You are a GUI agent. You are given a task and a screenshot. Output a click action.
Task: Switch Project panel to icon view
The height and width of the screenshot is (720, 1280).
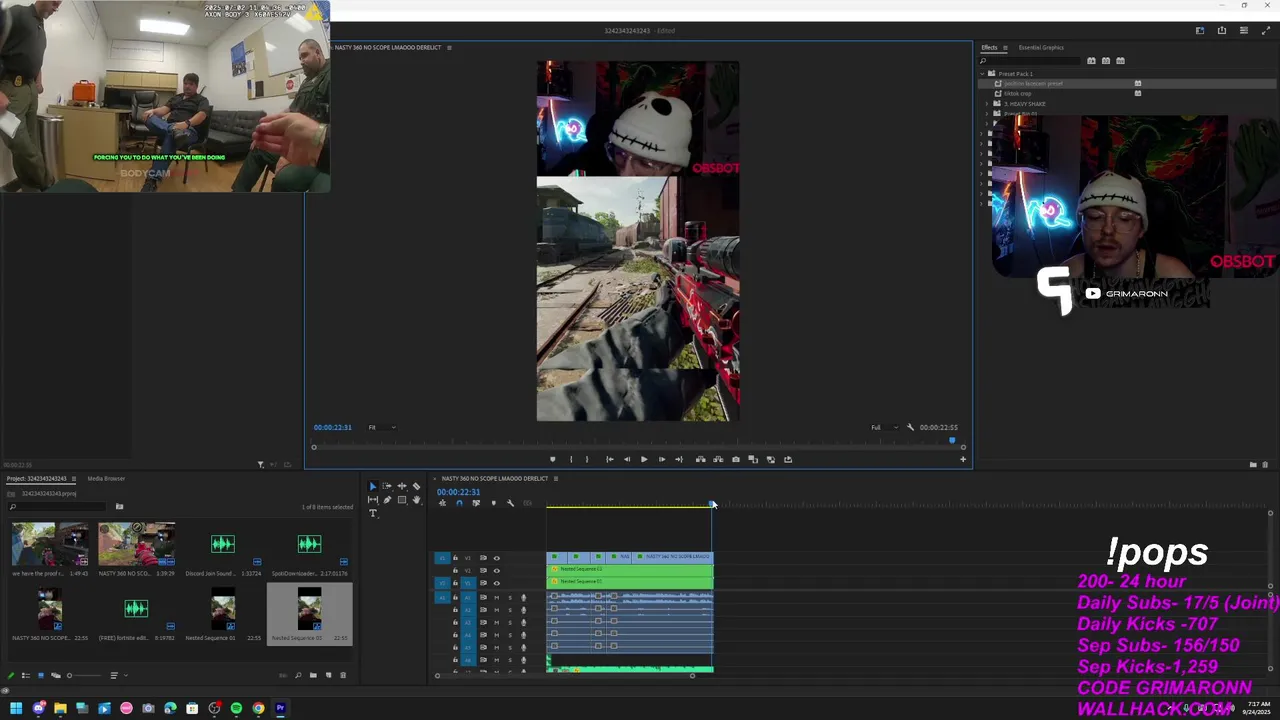41,675
